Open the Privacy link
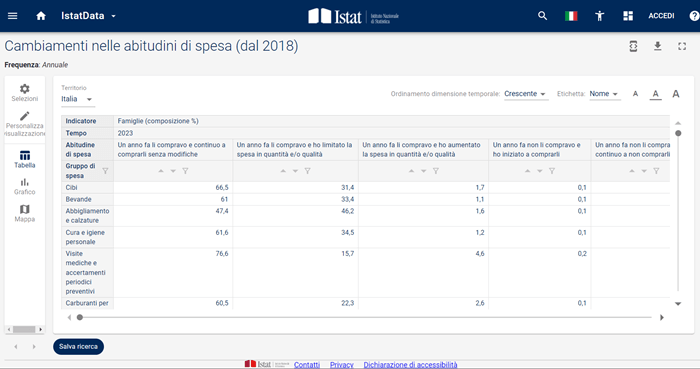Viewport: 700px width, 369px height. tap(342, 365)
